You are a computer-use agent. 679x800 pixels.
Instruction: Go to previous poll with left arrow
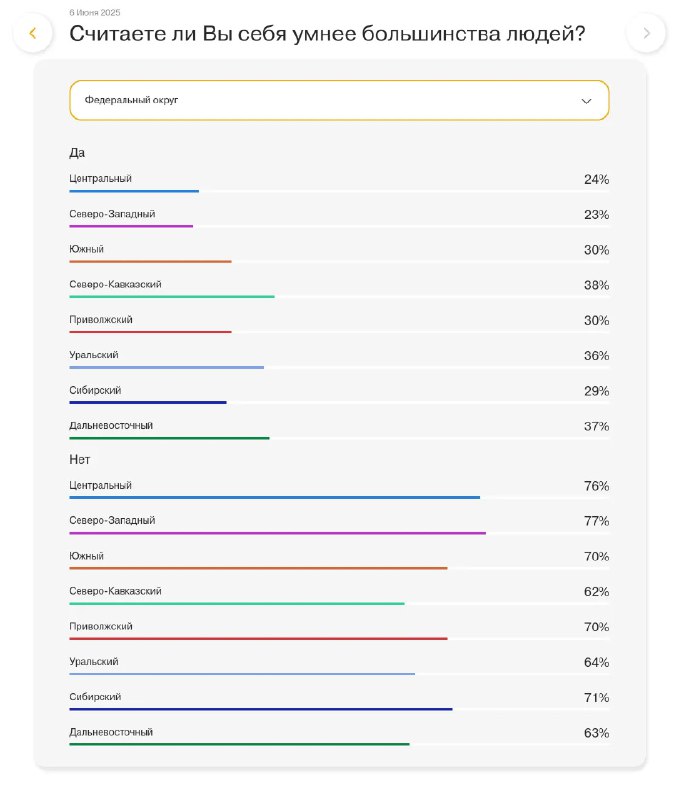(x=33, y=33)
